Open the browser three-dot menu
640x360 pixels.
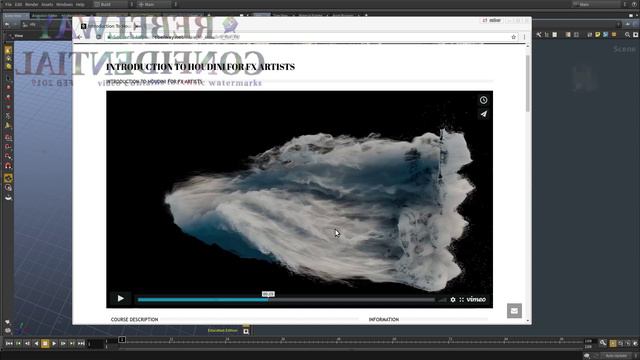click(524, 37)
